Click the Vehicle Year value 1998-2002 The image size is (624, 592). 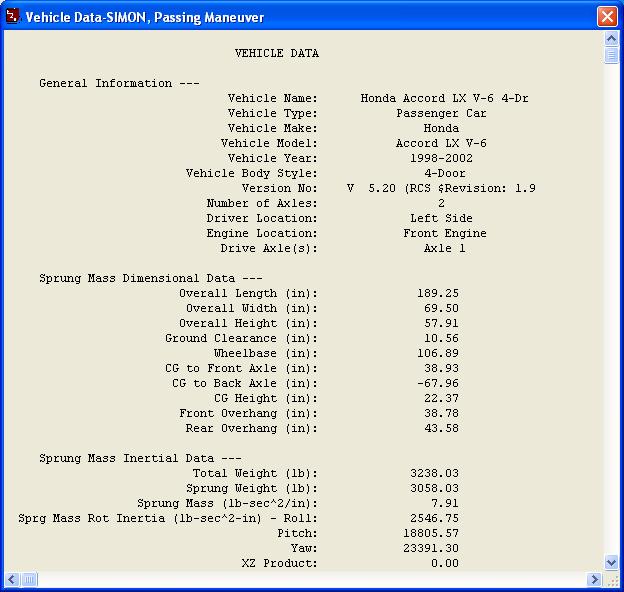441,158
